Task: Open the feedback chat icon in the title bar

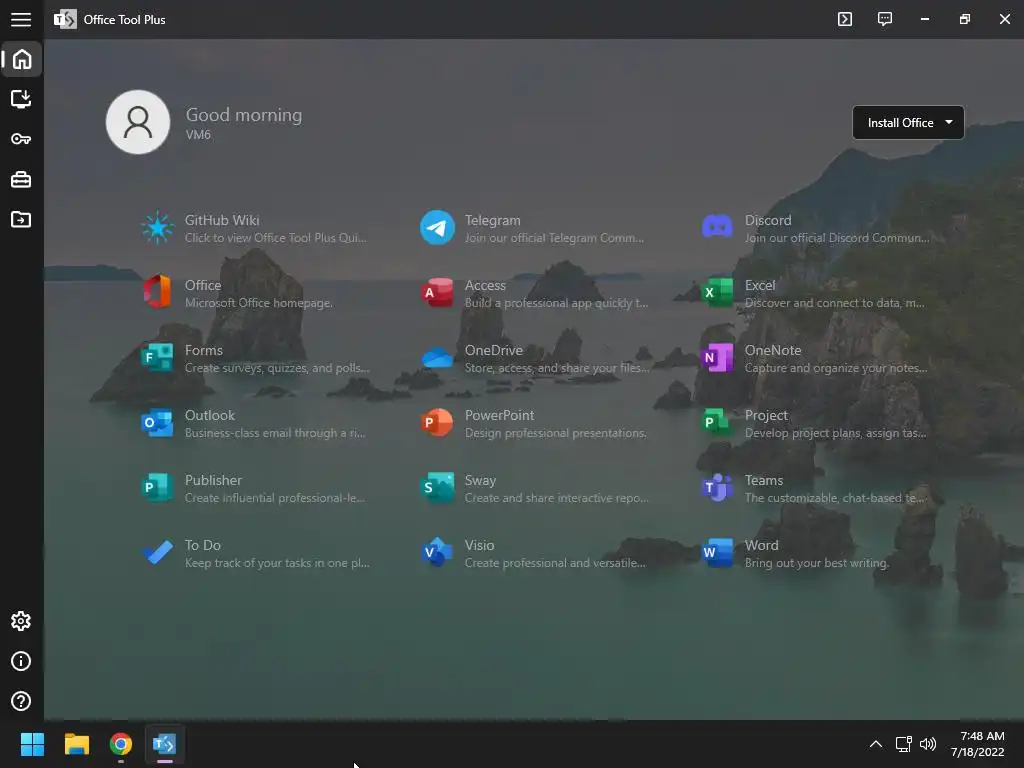Action: 885,19
